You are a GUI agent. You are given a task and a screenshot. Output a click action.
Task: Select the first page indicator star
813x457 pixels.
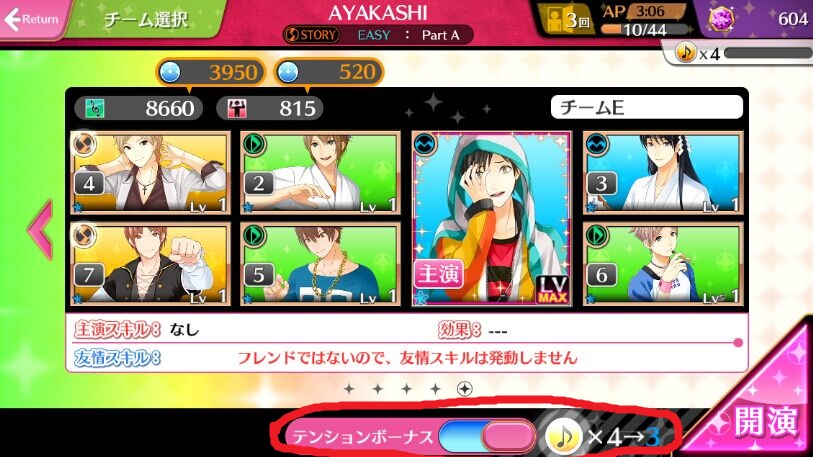pyautogui.click(x=349, y=389)
